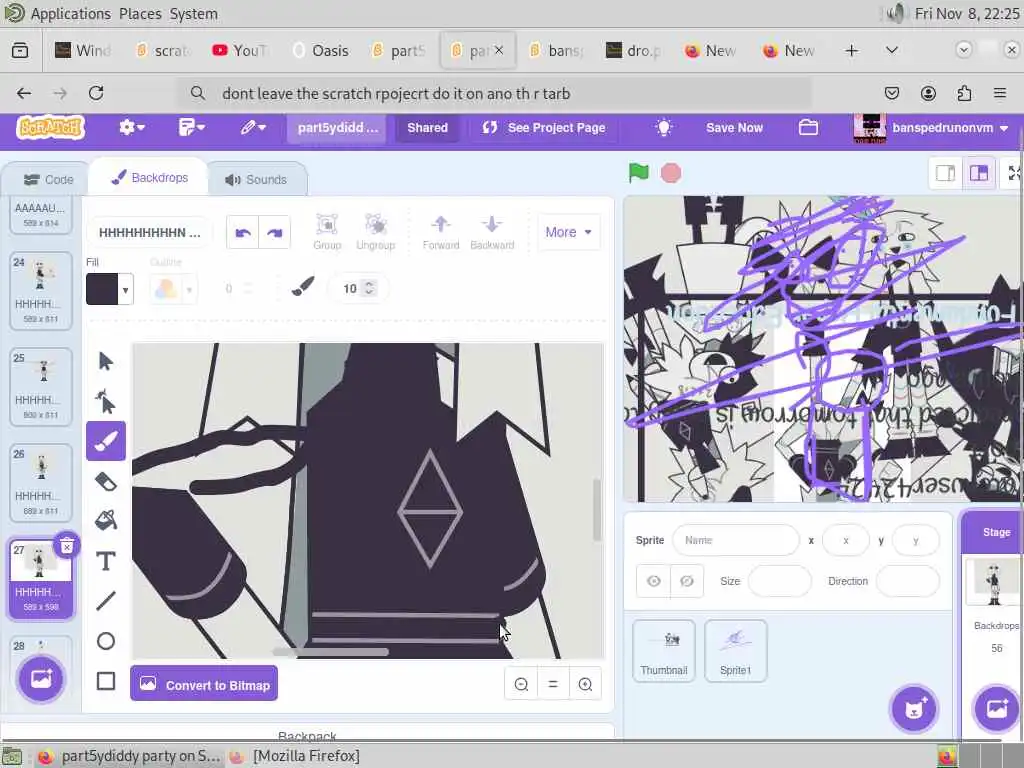Select the Reshape tool
This screenshot has height=768, width=1024.
106,402
